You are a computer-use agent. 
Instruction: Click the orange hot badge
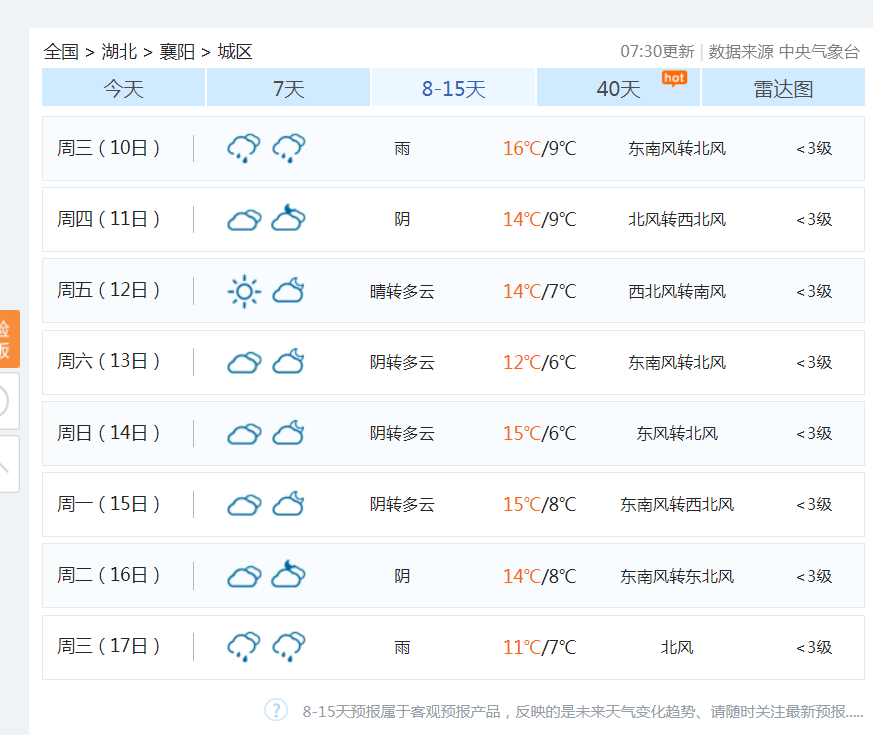[x=674, y=78]
